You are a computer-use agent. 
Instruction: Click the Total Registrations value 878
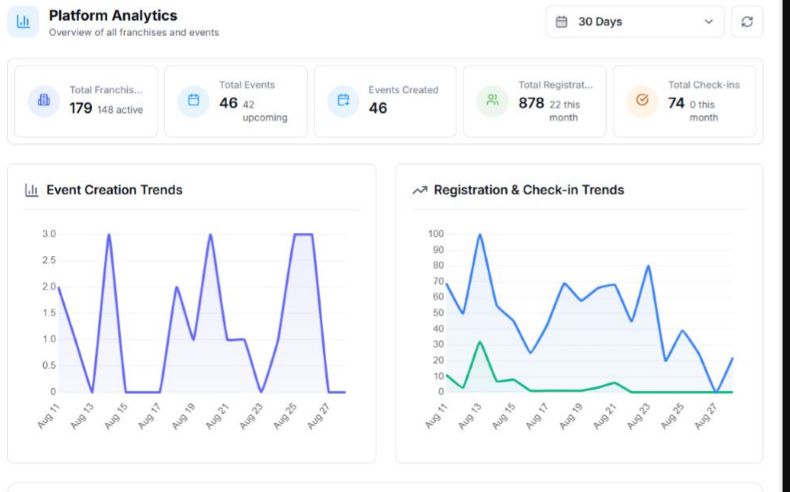[x=531, y=103]
